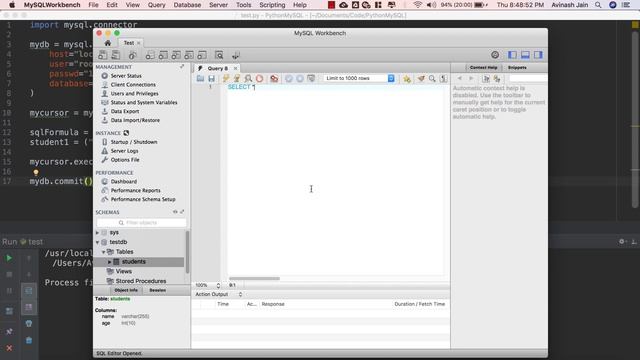Open Client Connections

pos(133,85)
